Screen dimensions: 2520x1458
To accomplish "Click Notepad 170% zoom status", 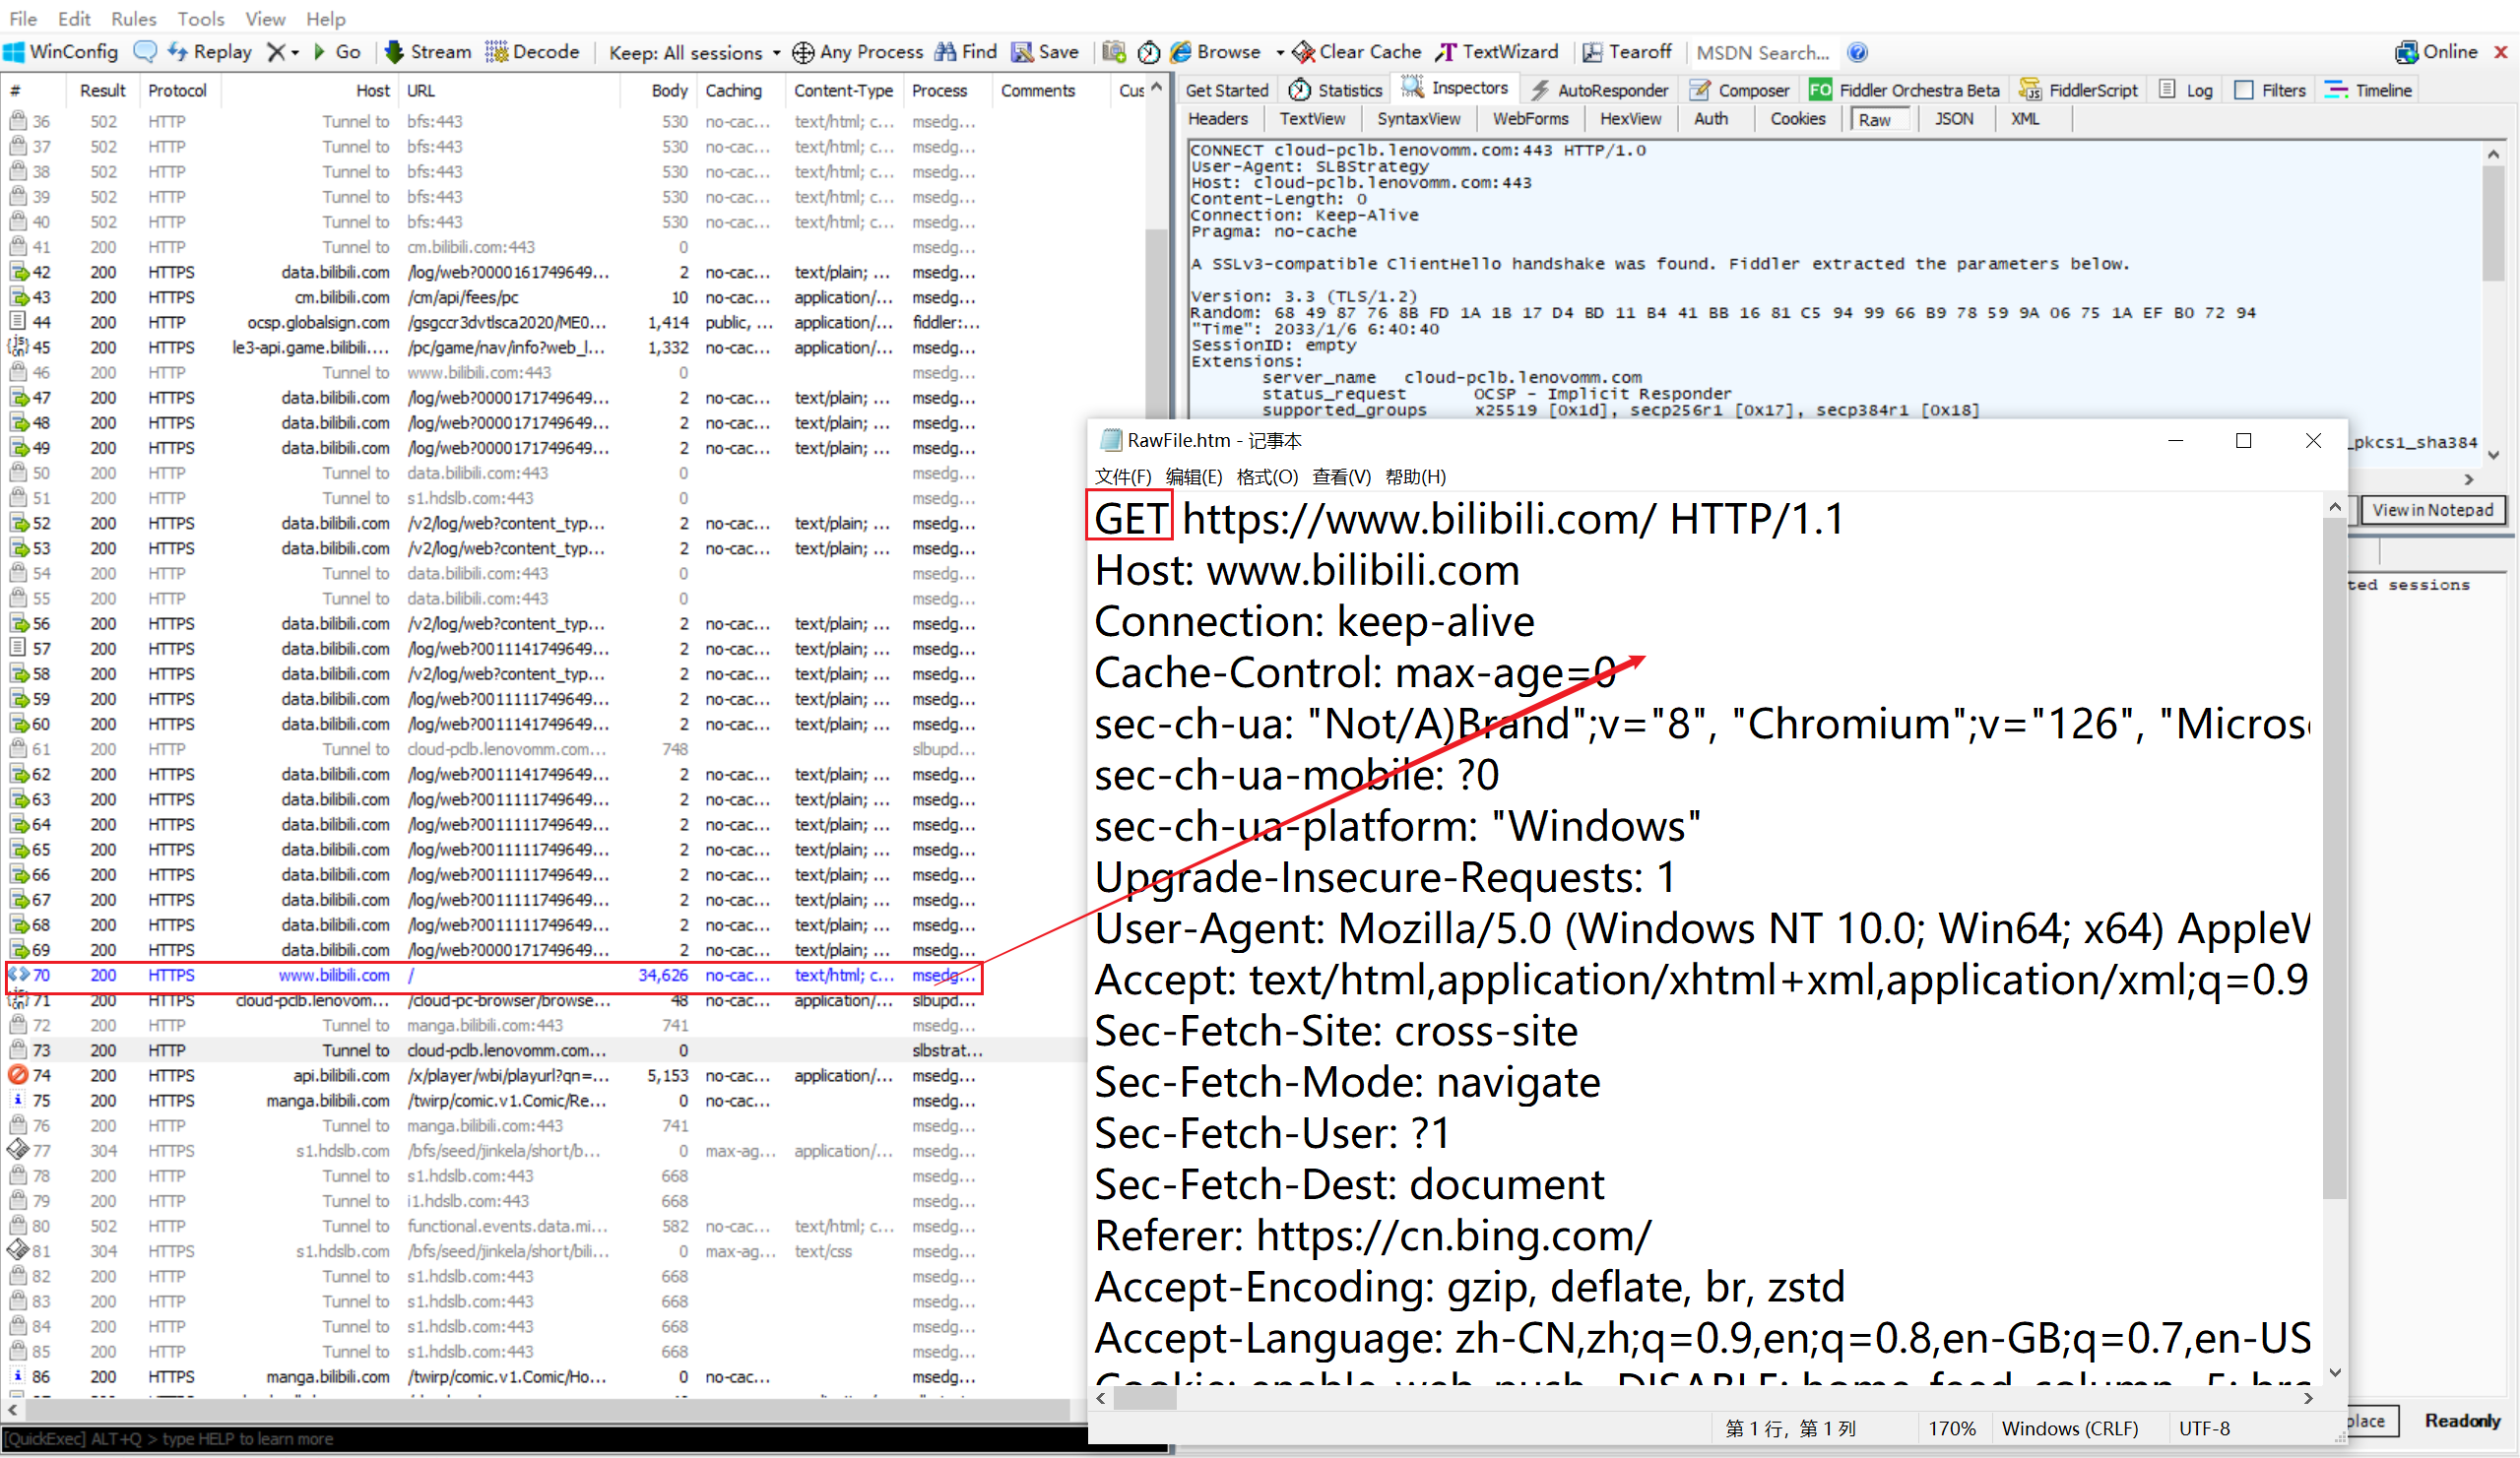I will tap(1951, 1429).
